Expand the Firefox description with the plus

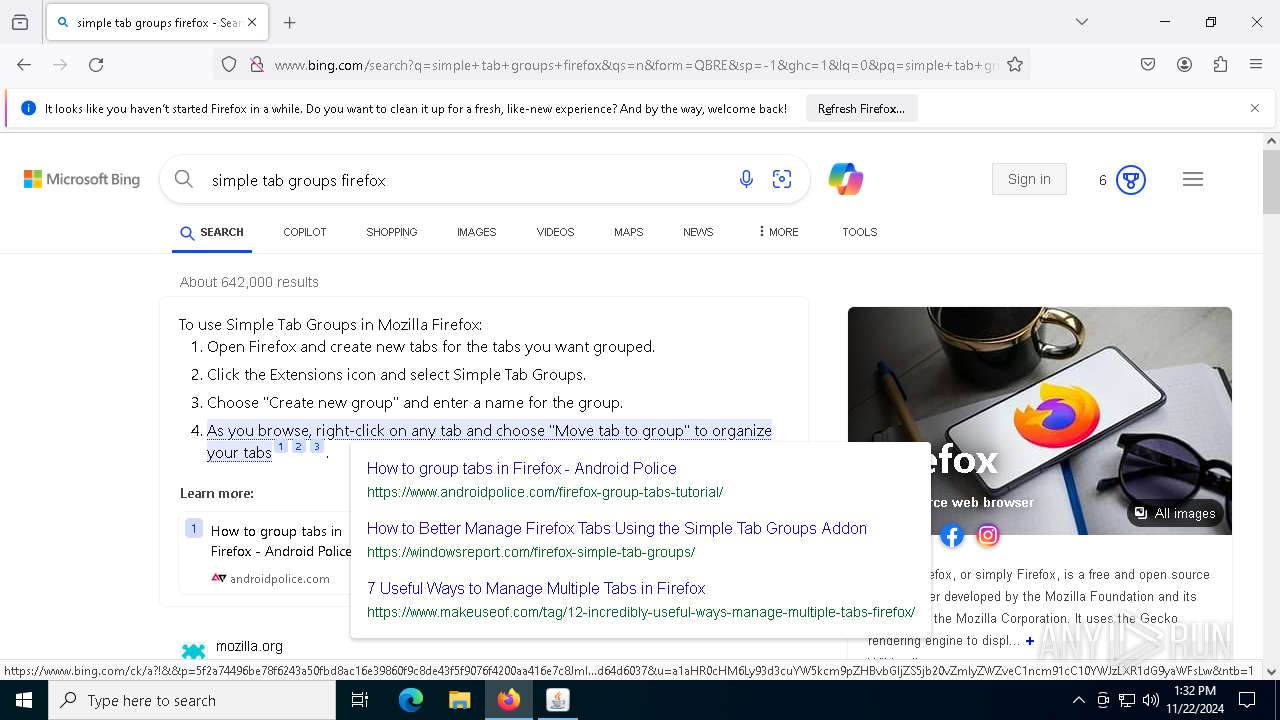[x=1030, y=641]
